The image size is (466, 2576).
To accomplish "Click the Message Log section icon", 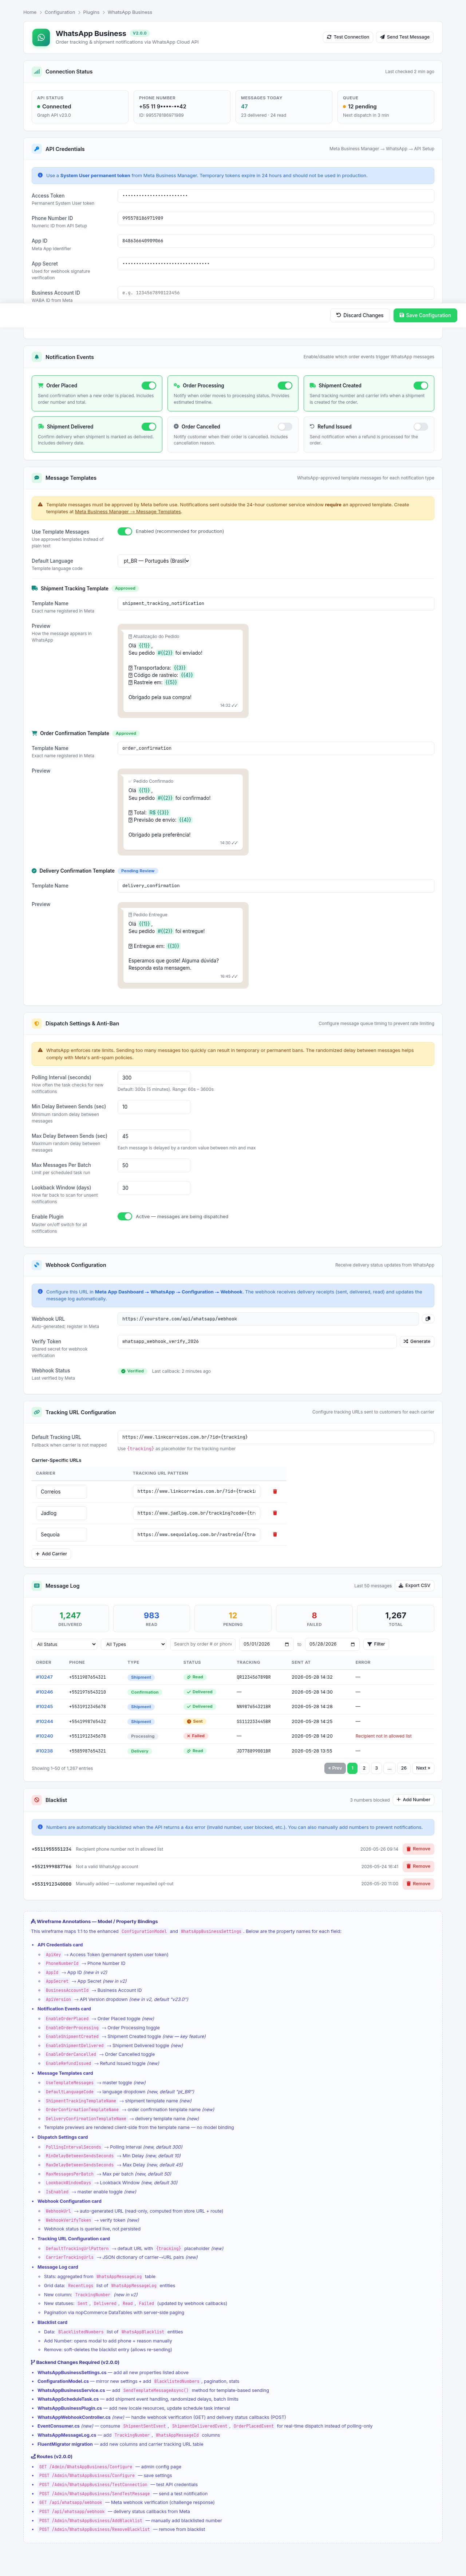I will (x=37, y=1585).
